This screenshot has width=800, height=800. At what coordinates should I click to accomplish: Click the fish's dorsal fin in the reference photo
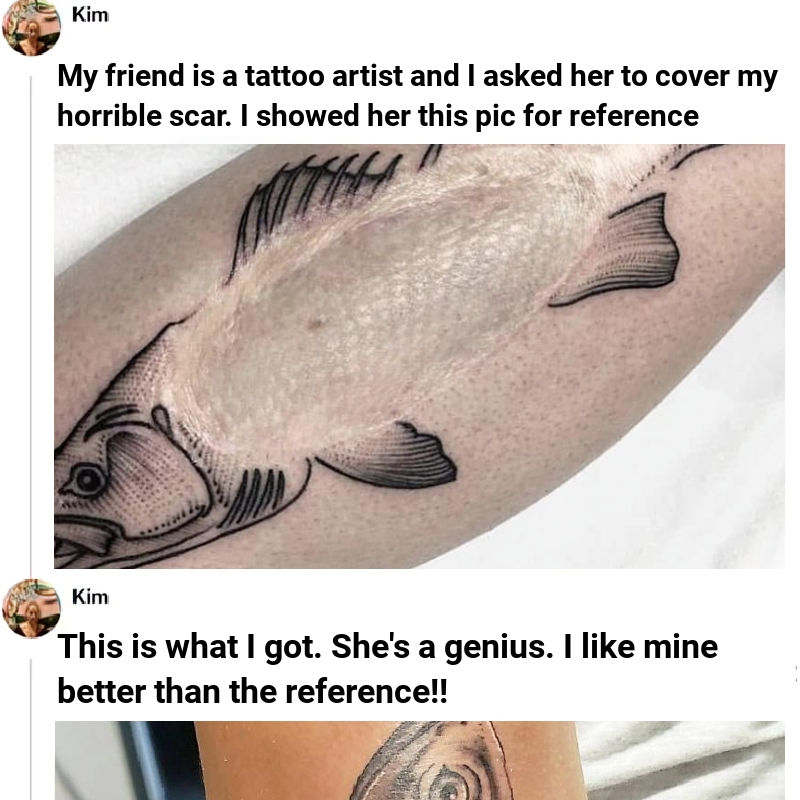(x=316, y=204)
